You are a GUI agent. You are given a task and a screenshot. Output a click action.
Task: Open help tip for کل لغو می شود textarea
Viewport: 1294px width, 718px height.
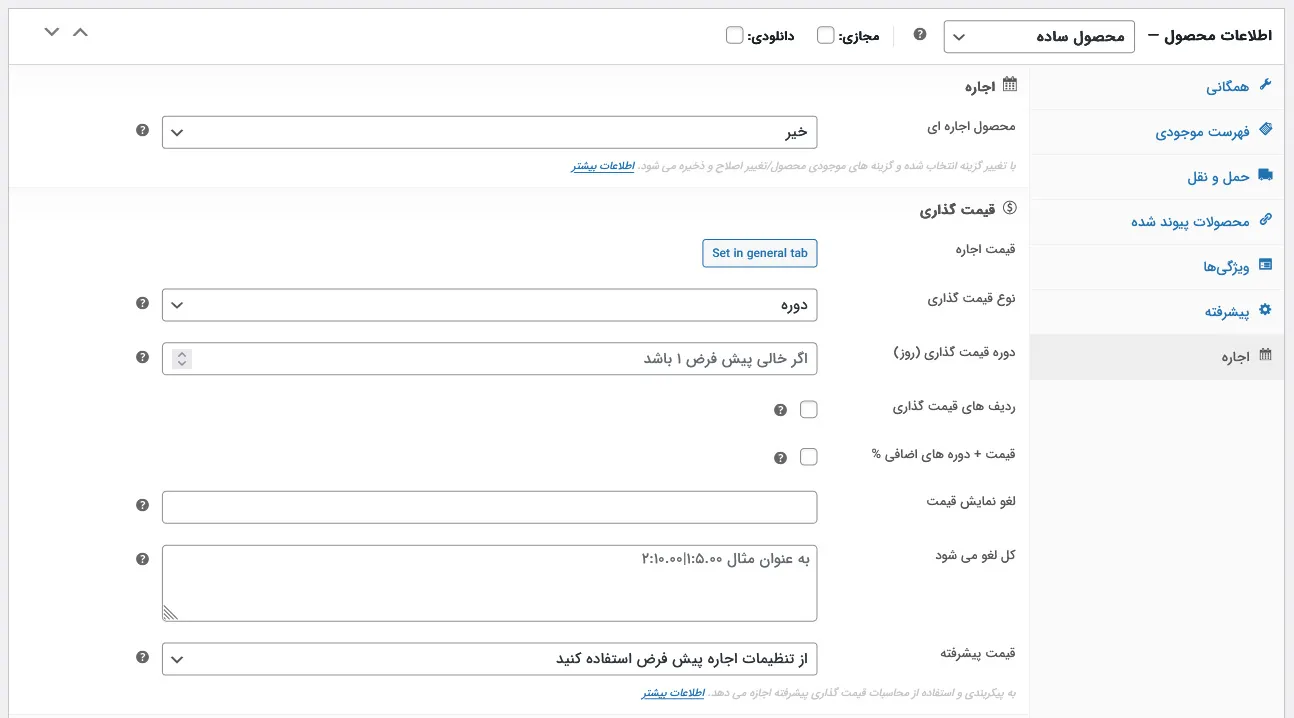click(142, 559)
